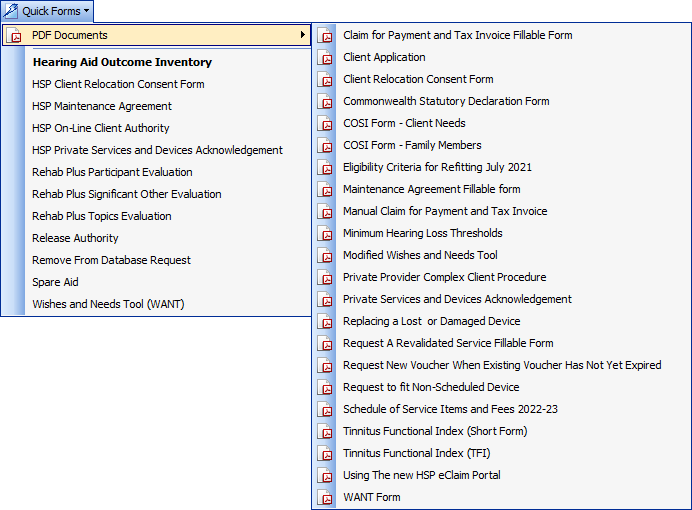The image size is (692, 510).
Task: Click PDF icon for Client Relocation Consent Form
Action: (x=325, y=79)
